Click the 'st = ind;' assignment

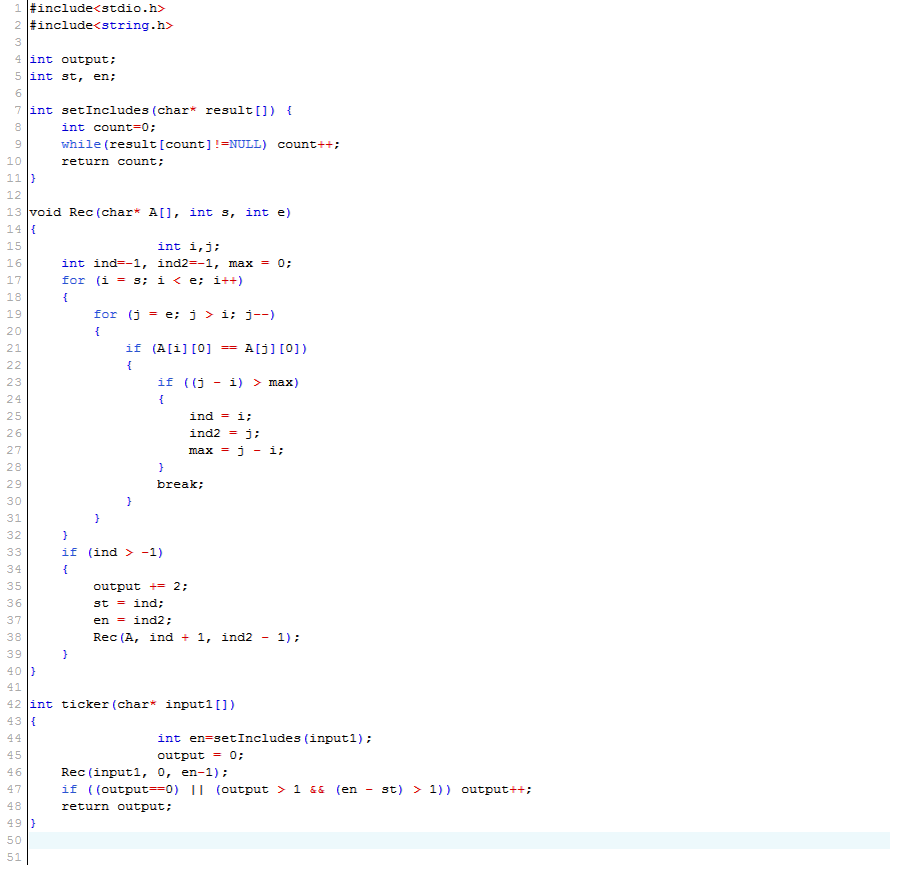pos(128,603)
